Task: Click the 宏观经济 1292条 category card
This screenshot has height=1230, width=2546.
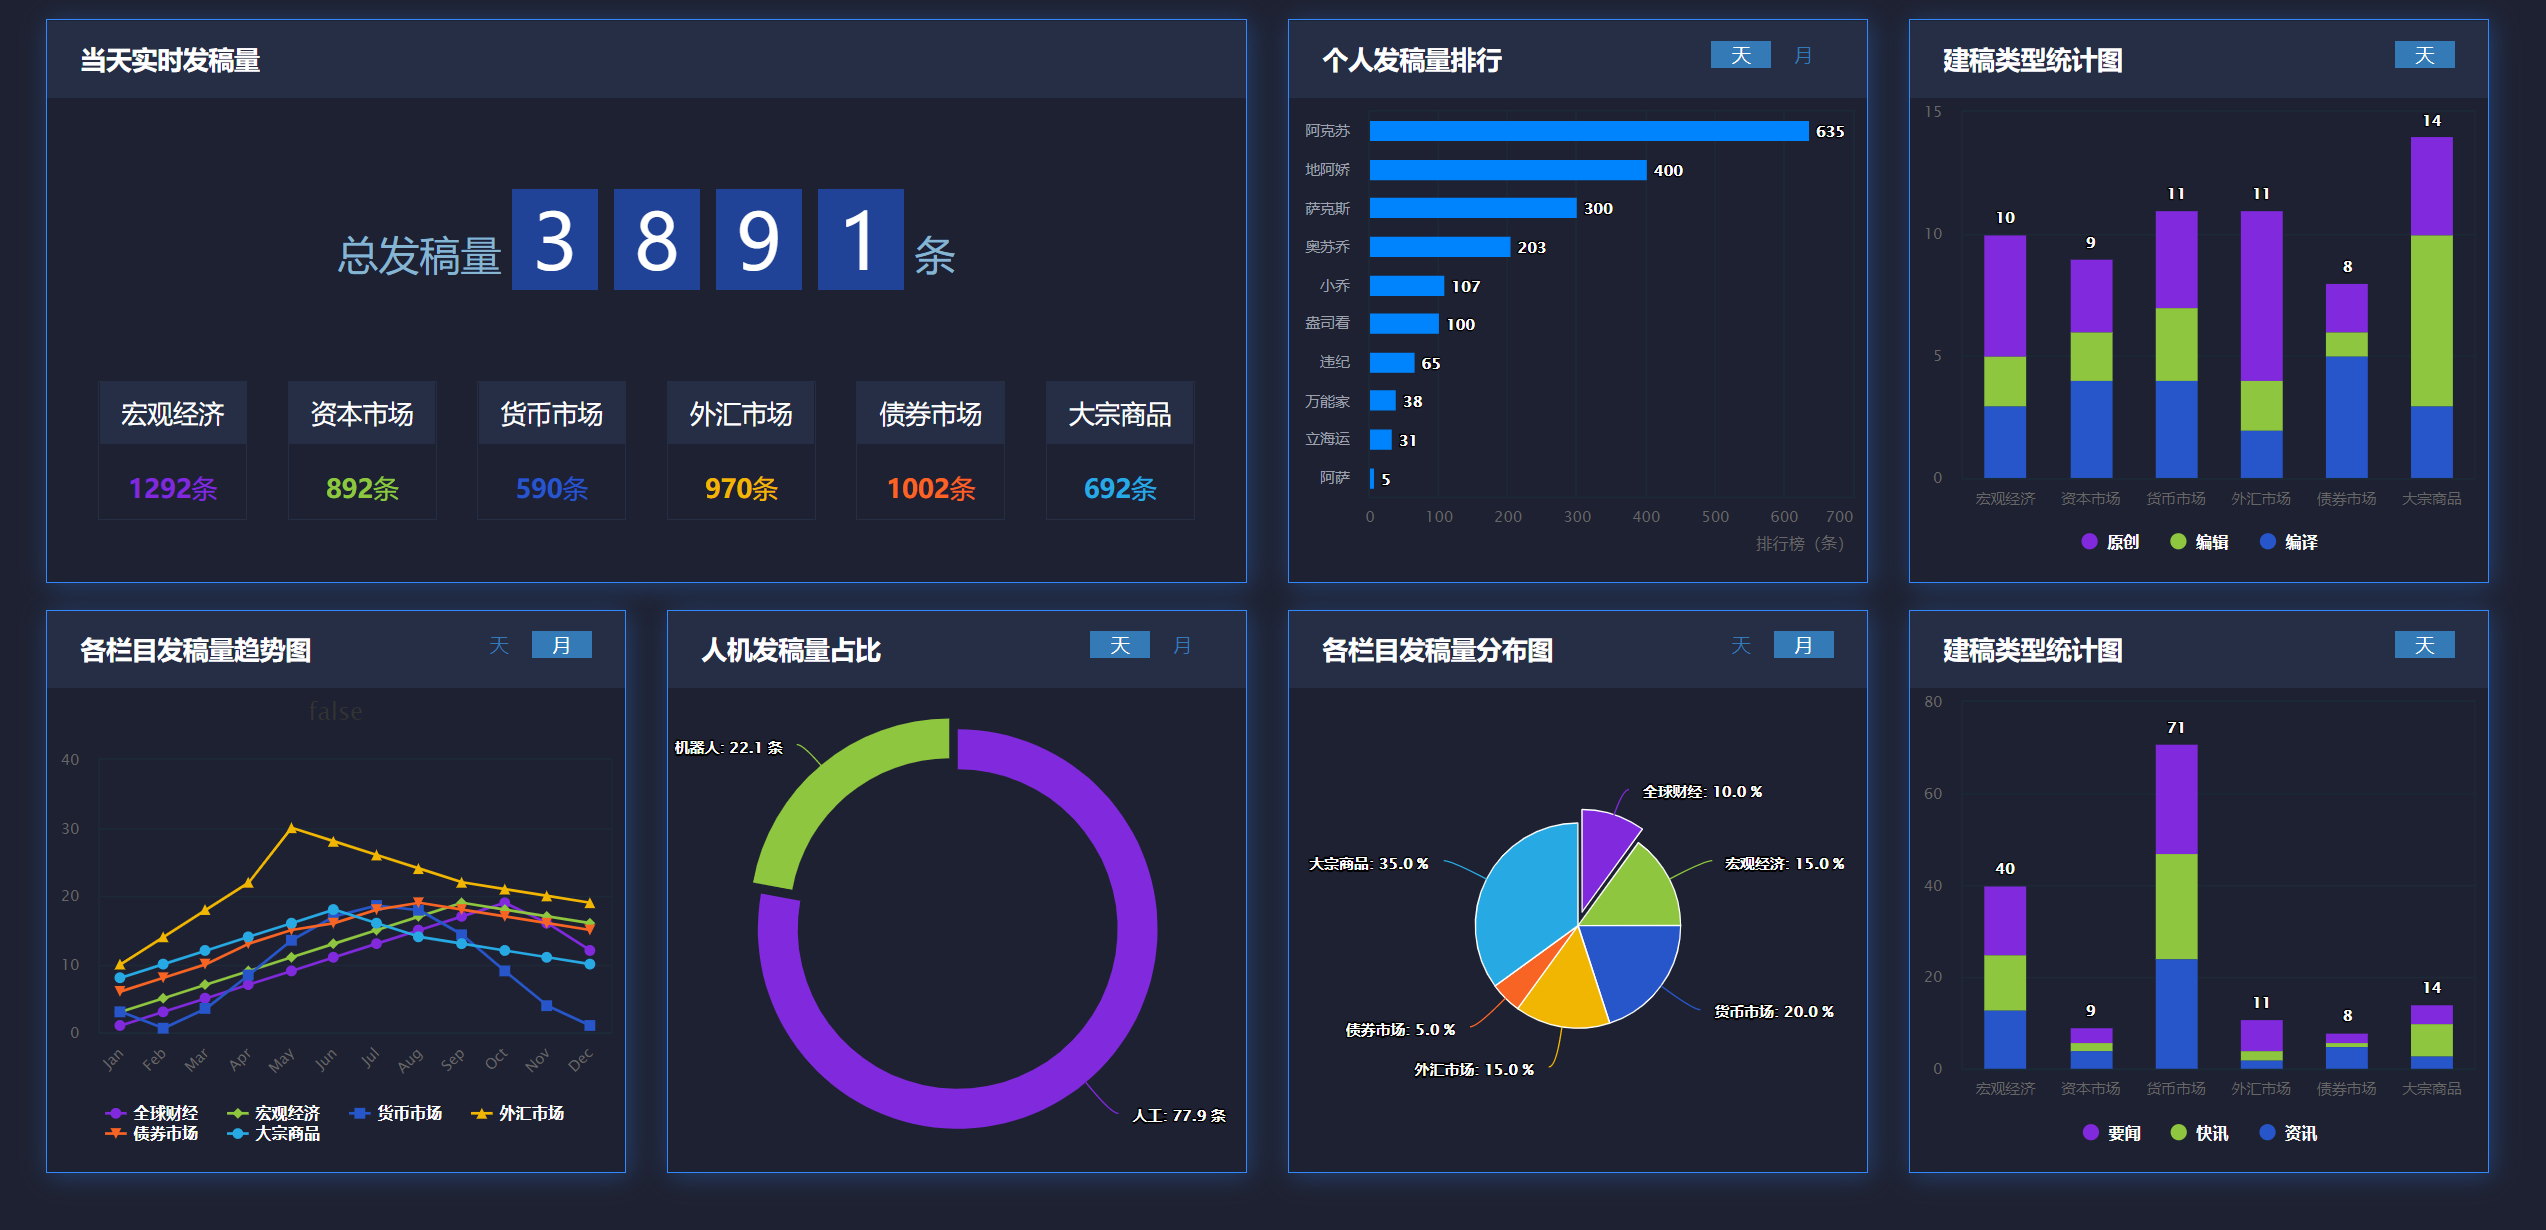Action: pos(172,450)
